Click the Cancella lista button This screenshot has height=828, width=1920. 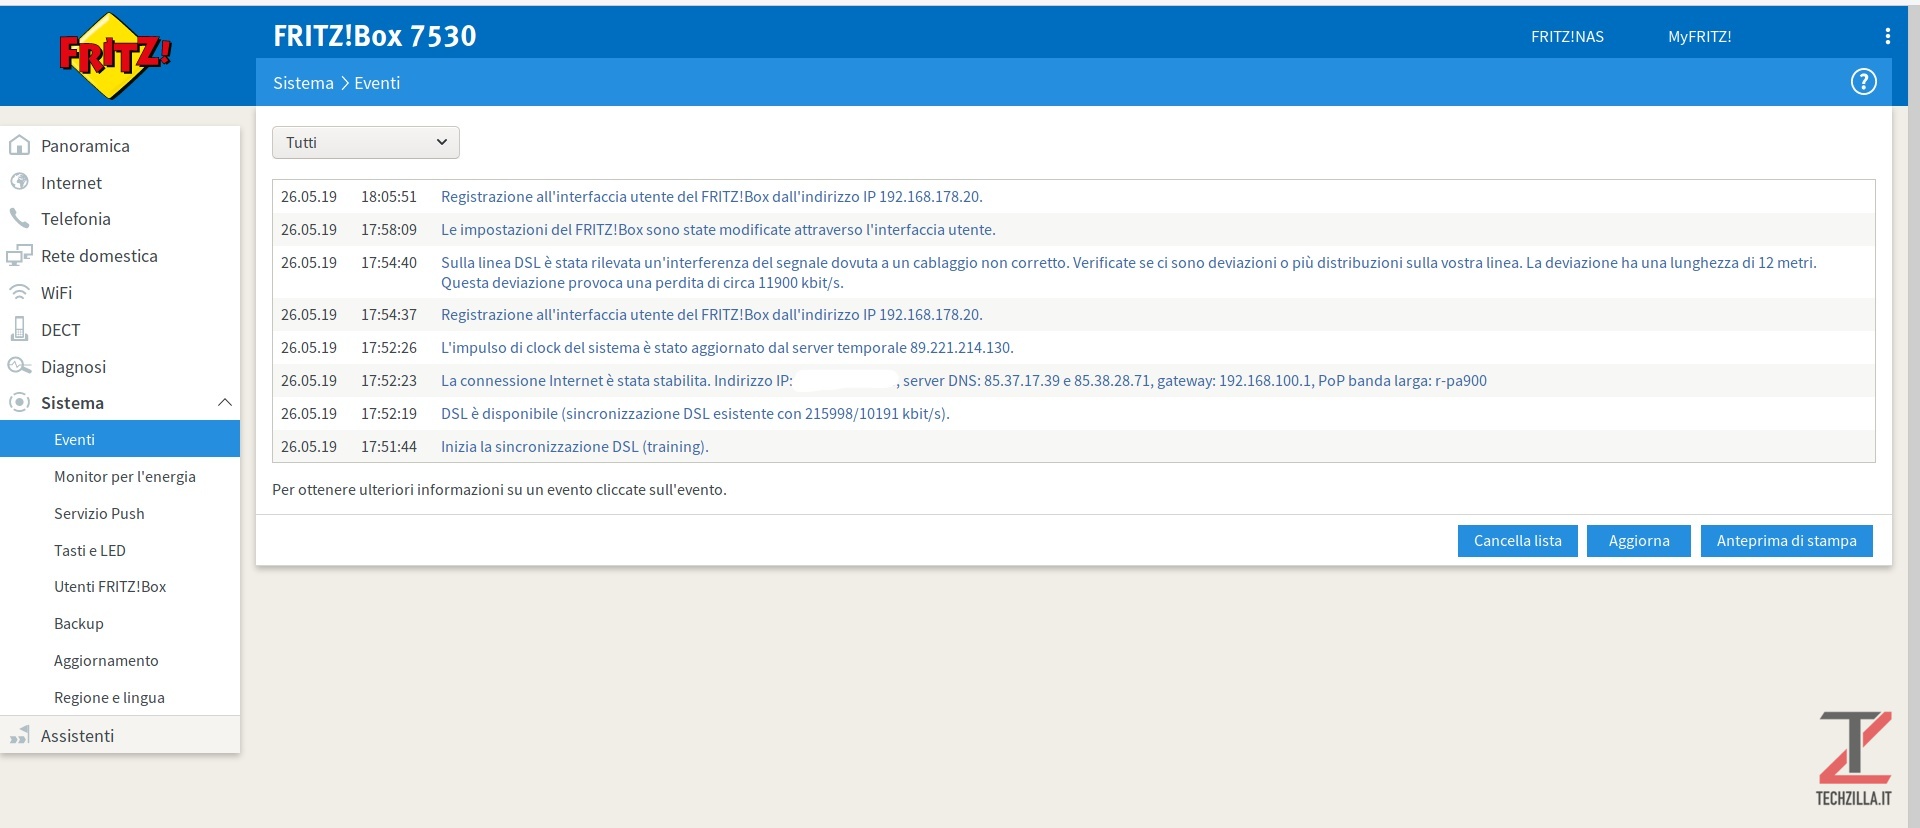[1517, 541]
